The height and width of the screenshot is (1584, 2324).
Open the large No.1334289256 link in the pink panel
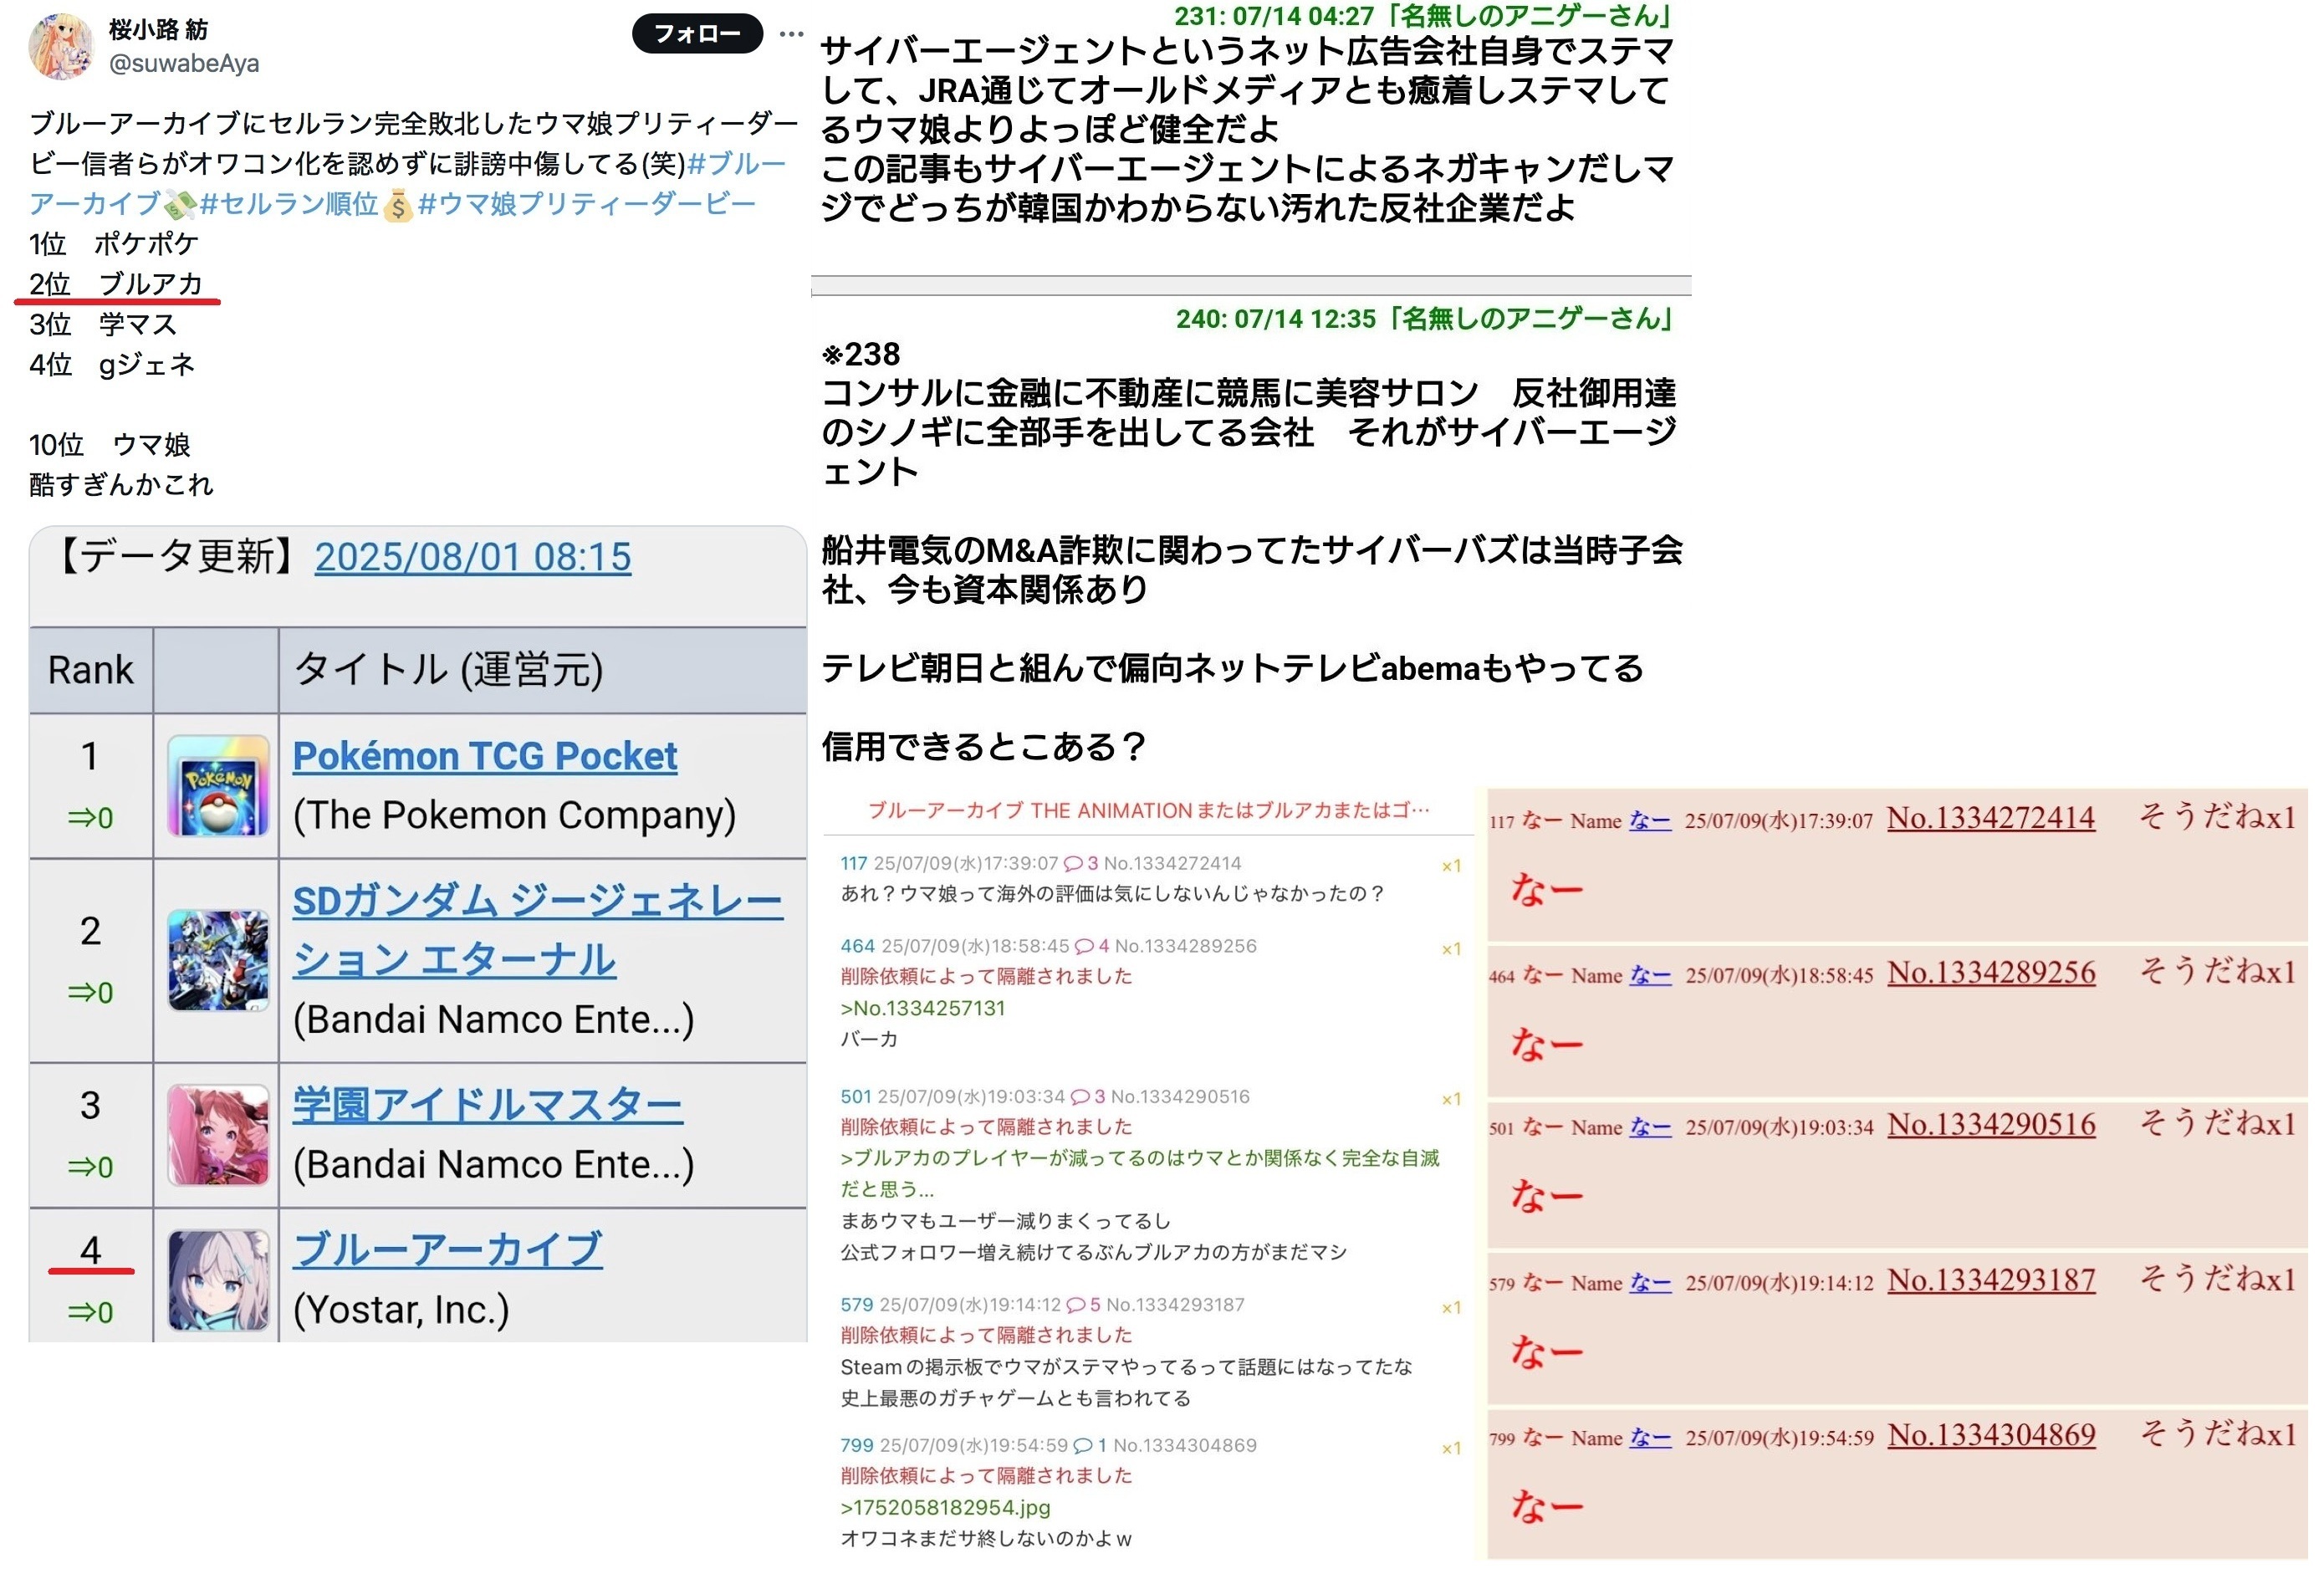click(1991, 973)
